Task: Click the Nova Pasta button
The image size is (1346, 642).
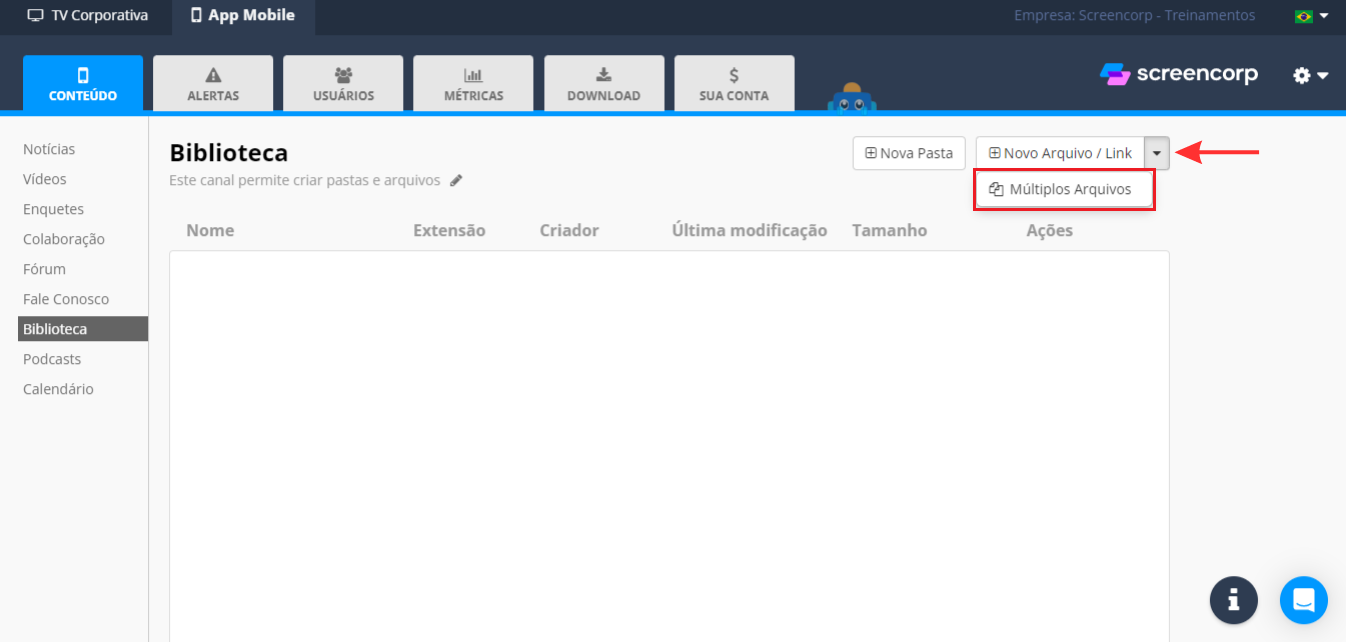Action: click(909, 154)
